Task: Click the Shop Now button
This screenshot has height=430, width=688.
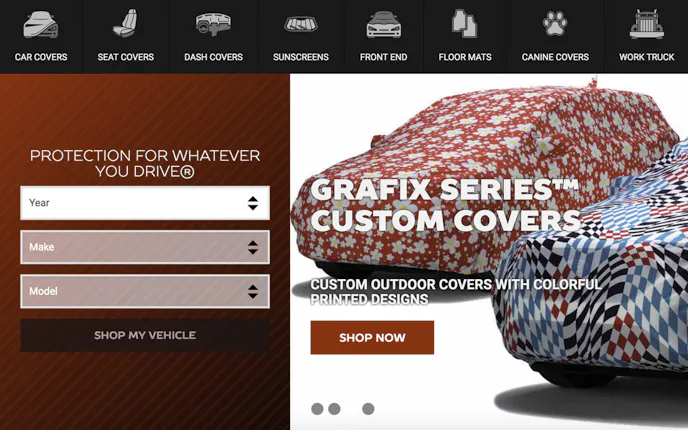Action: pos(372,337)
